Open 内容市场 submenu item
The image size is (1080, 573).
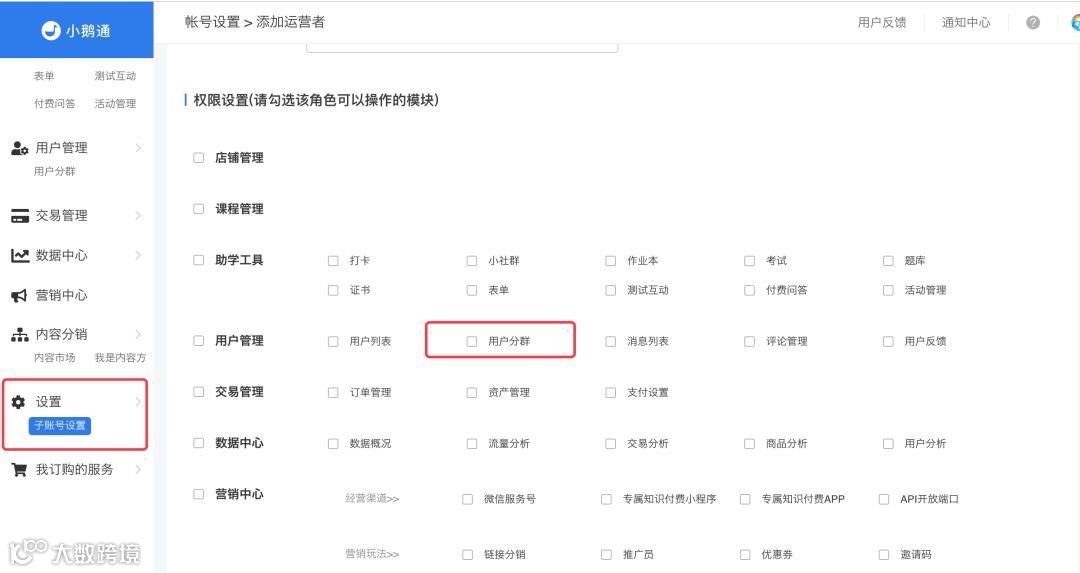(x=54, y=358)
